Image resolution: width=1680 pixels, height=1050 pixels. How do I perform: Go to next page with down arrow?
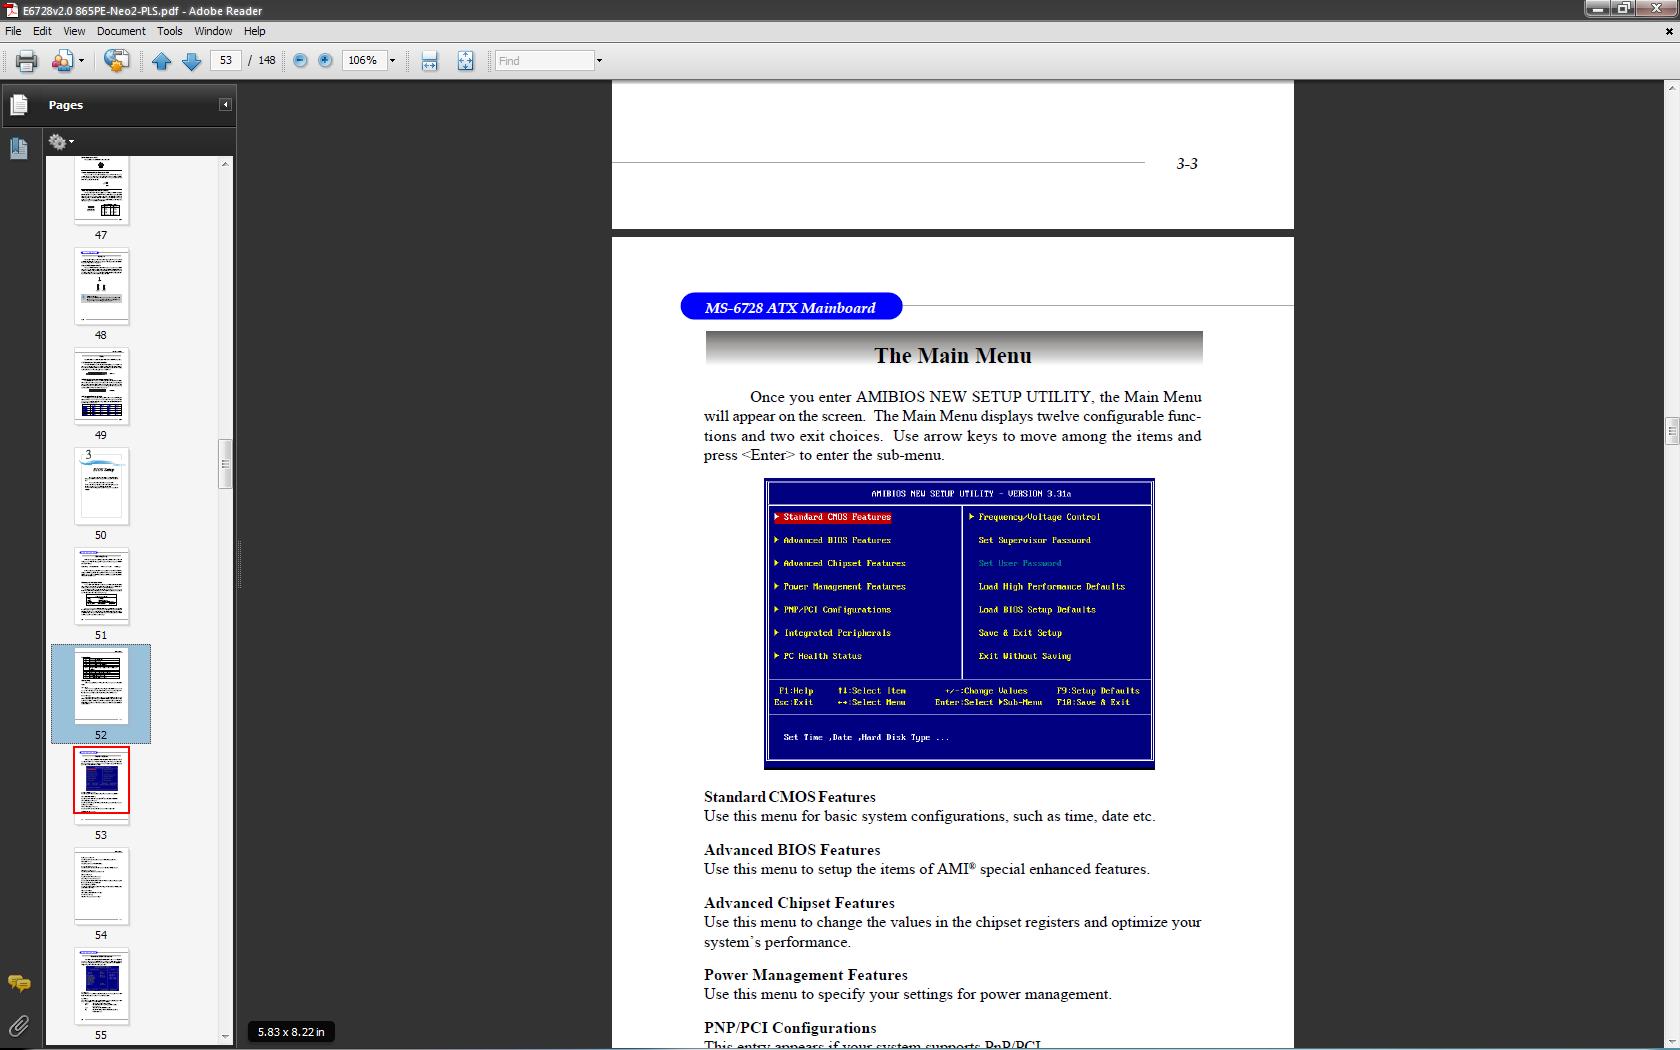191,61
